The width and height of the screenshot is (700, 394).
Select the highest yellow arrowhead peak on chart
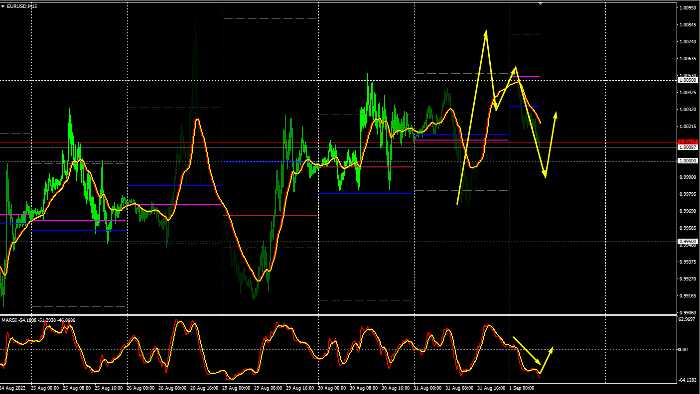(486, 33)
